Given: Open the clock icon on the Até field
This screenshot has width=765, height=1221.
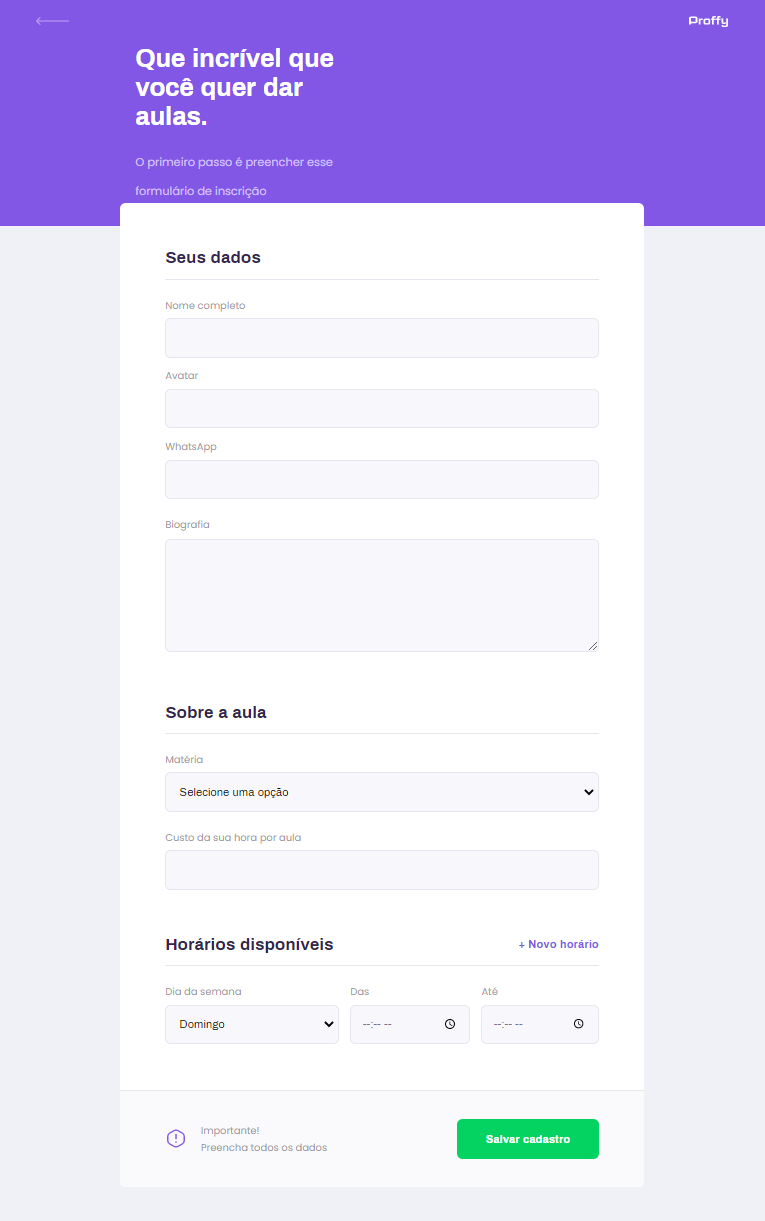Looking at the screenshot, I should click(x=578, y=1023).
